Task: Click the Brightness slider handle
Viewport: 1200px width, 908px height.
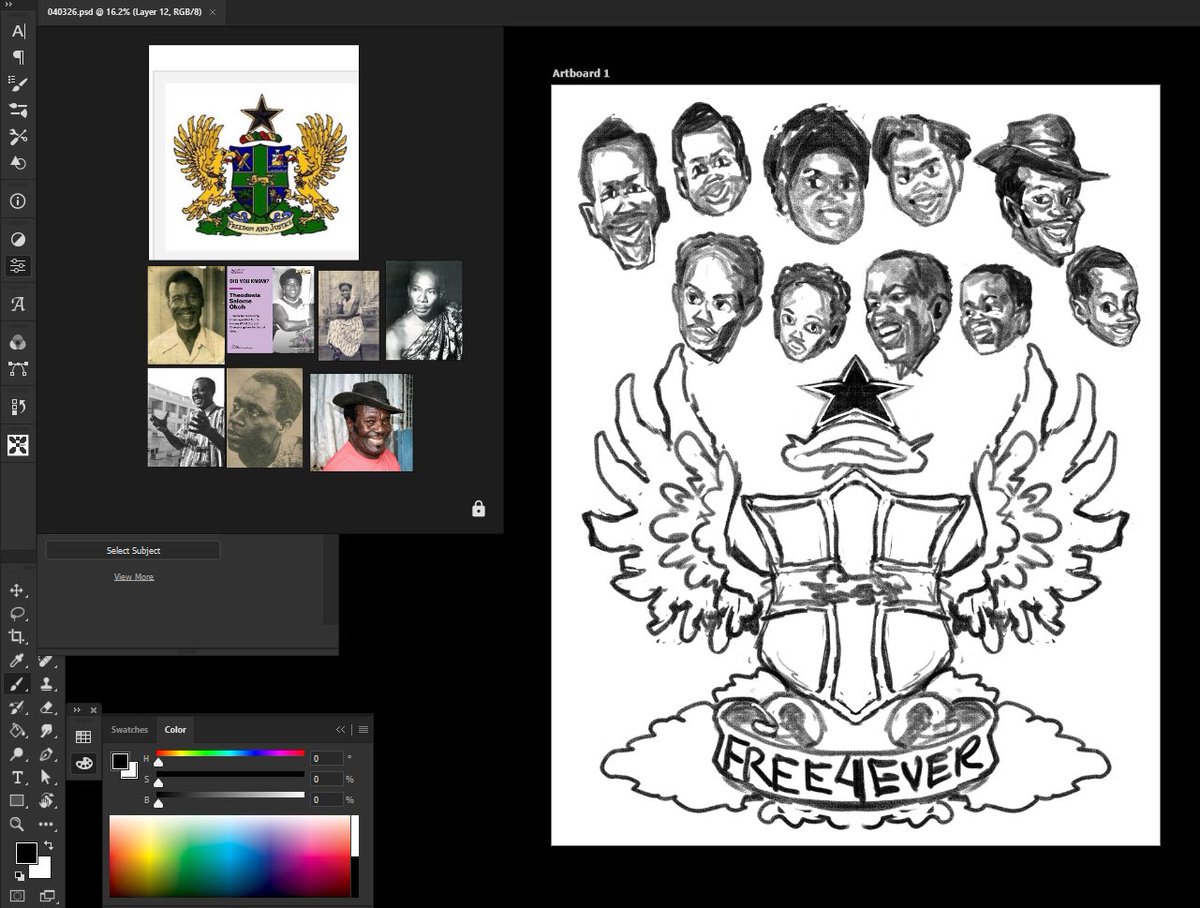Action: coord(157,804)
